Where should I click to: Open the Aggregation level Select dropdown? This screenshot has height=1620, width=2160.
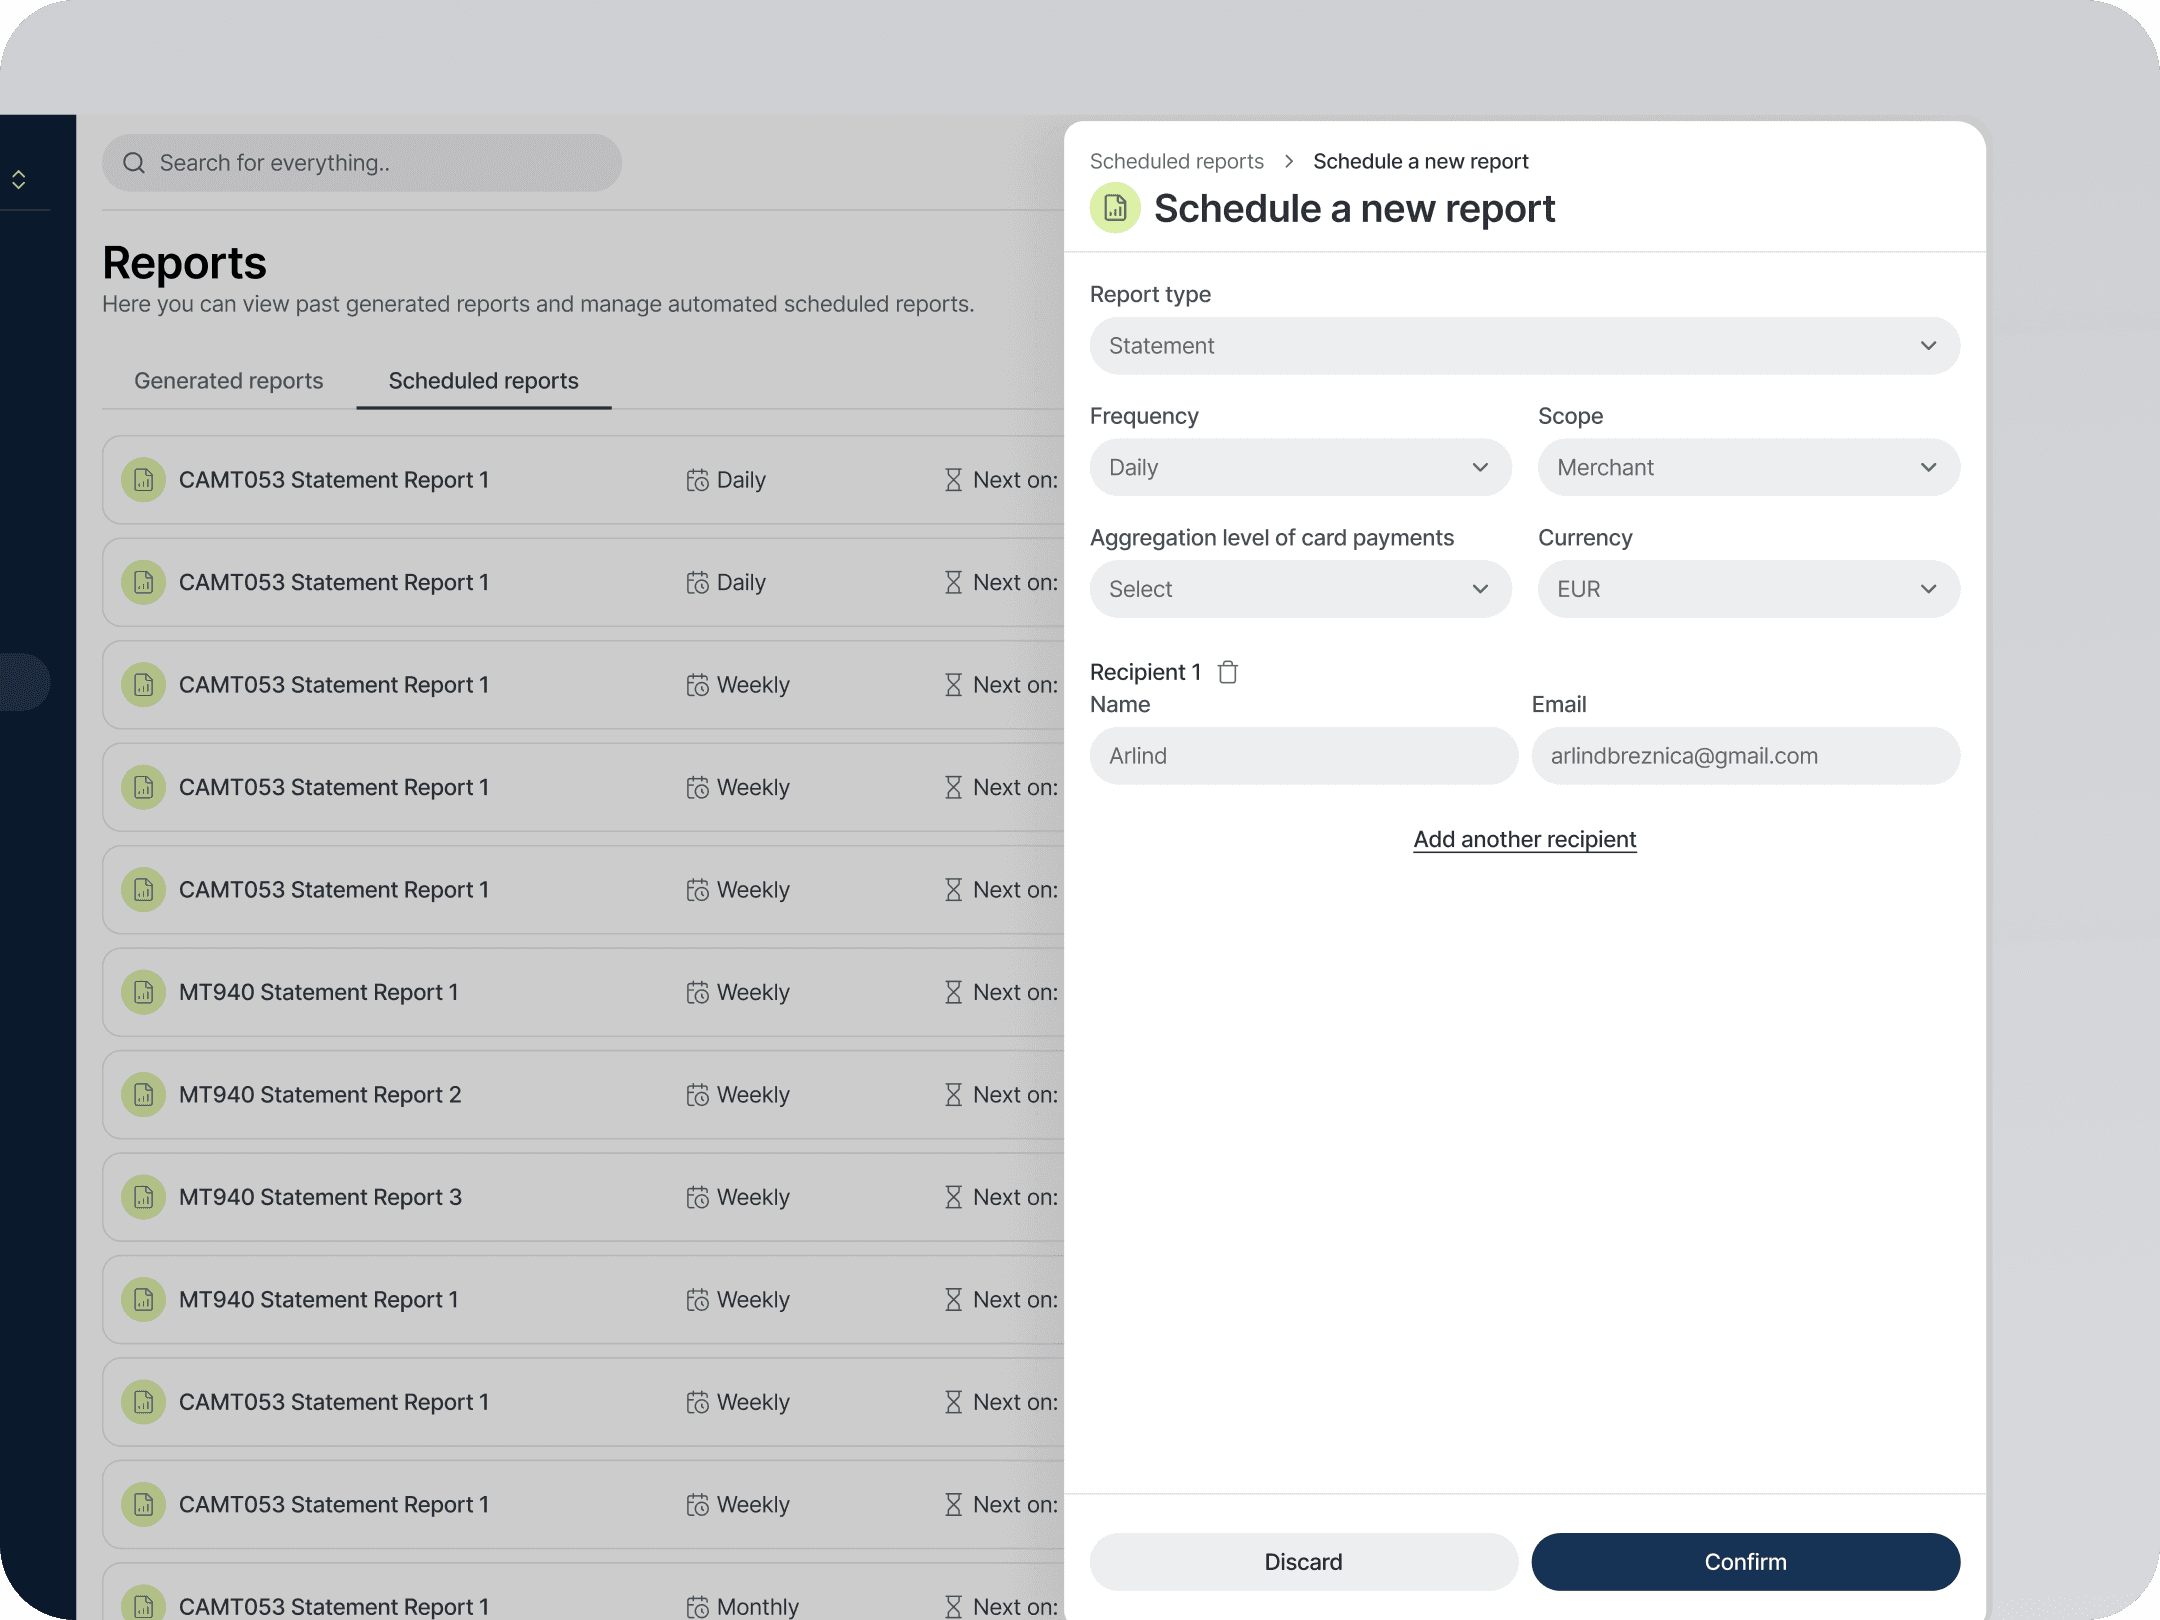[x=1300, y=589]
